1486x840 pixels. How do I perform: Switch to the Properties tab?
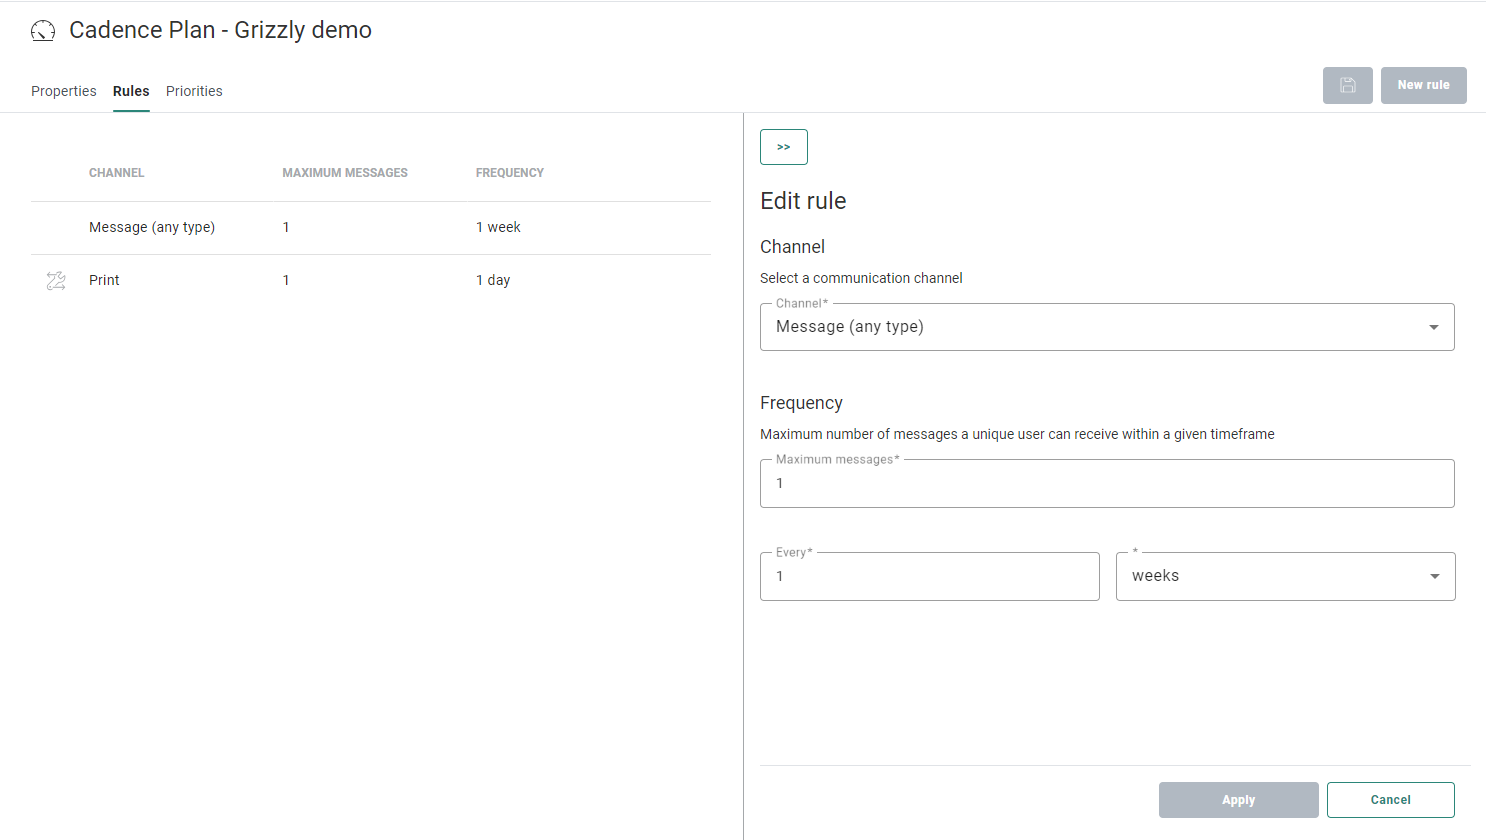tap(64, 91)
